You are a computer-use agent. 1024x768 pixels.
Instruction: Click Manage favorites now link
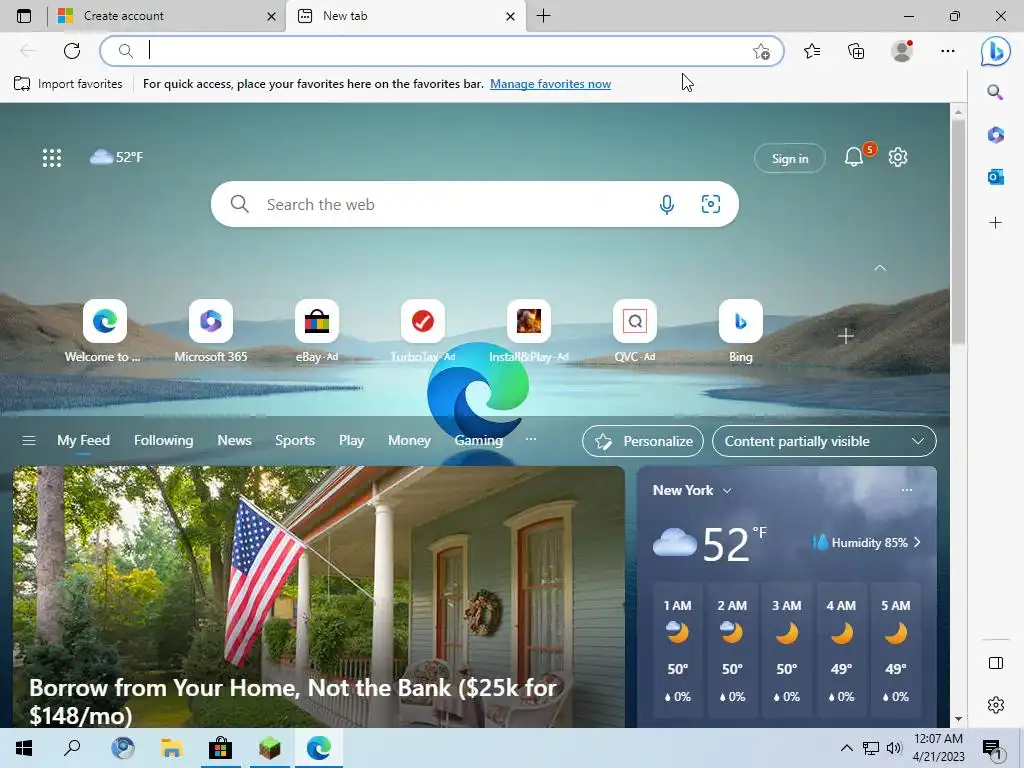(x=551, y=84)
